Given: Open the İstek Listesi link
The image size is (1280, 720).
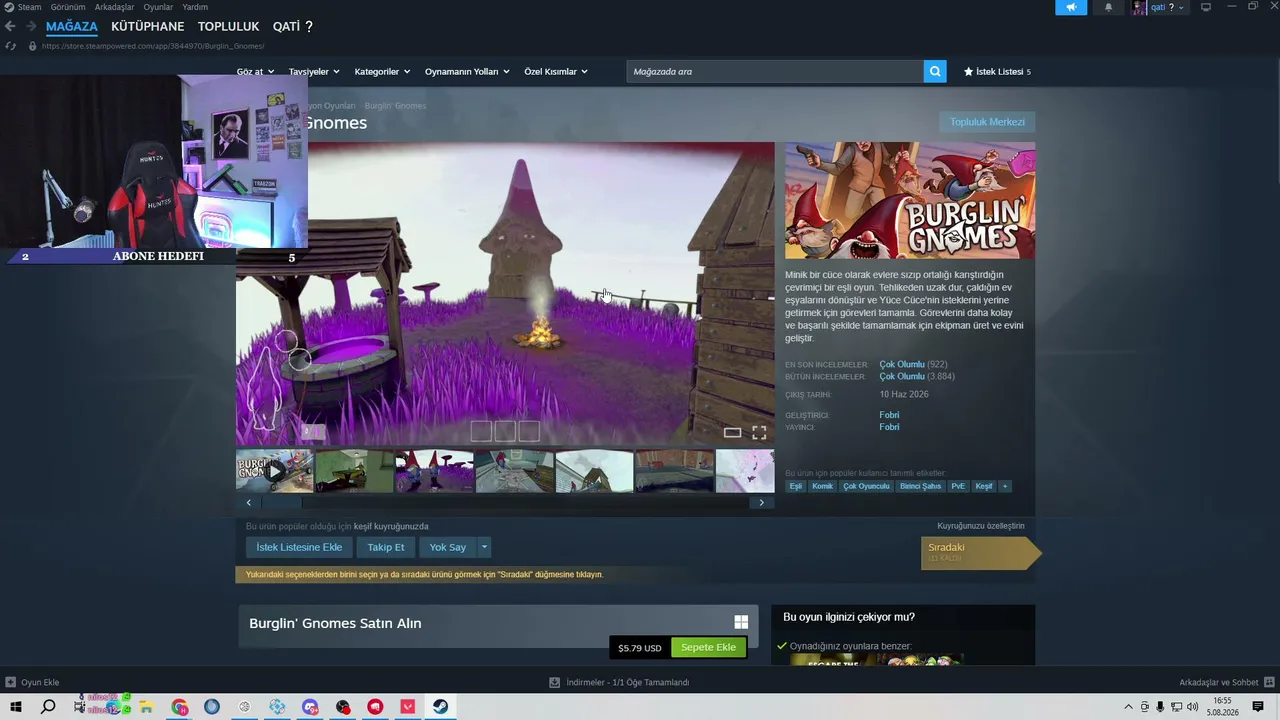Looking at the screenshot, I should [998, 72].
